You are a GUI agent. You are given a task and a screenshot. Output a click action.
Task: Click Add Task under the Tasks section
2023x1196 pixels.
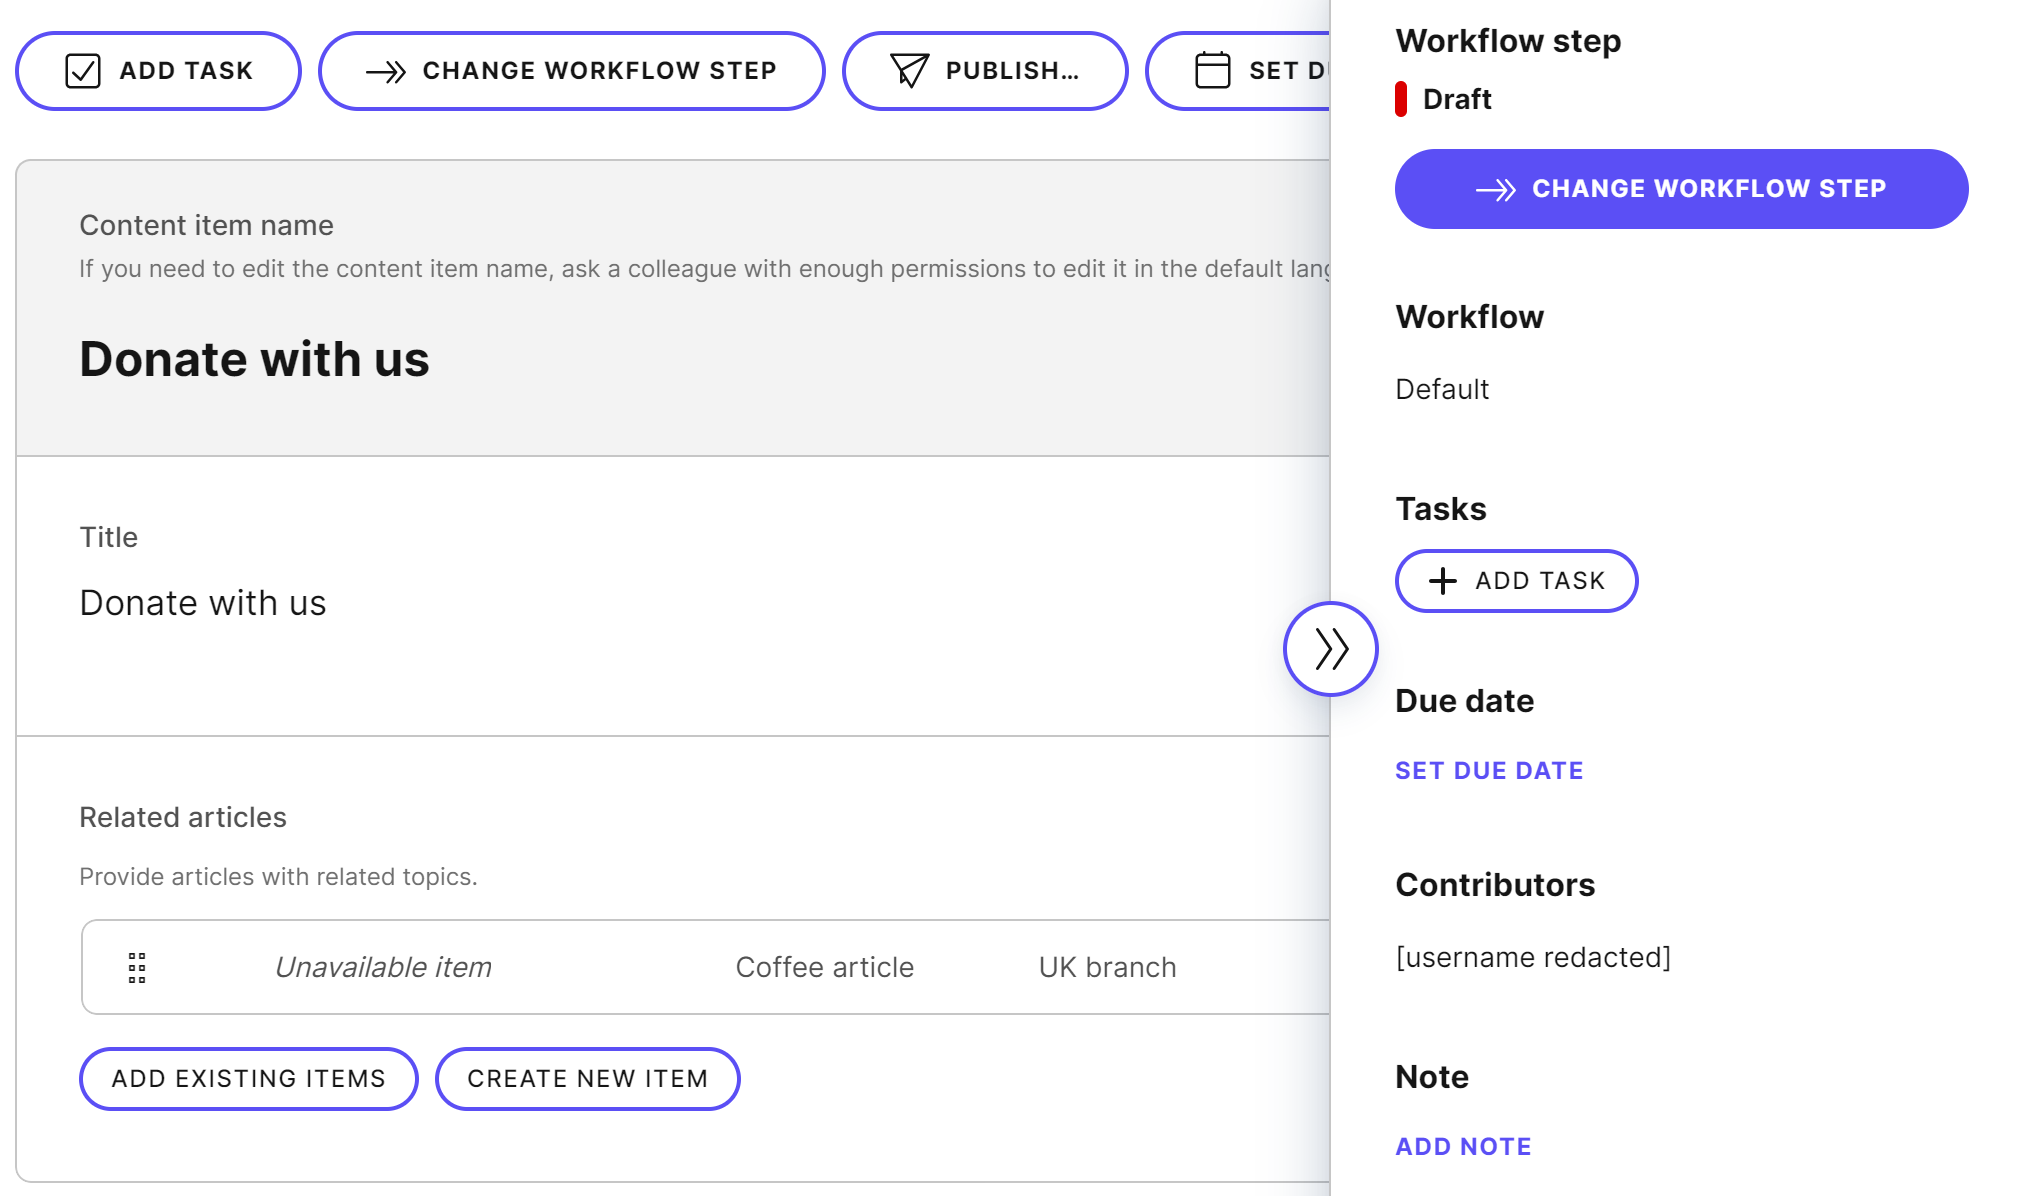[1516, 581]
